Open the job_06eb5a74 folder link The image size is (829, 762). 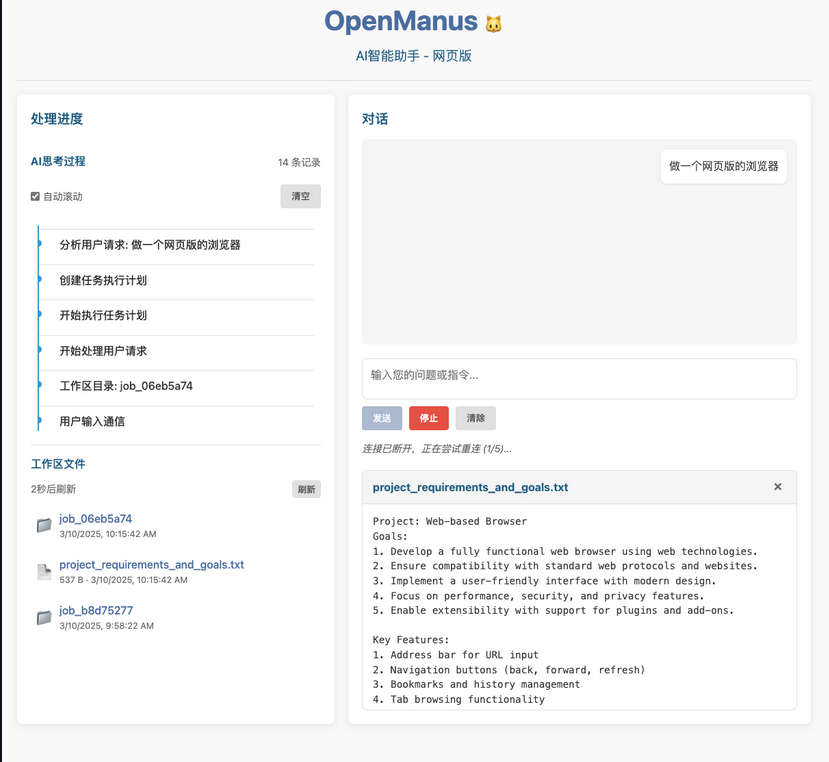pos(96,519)
